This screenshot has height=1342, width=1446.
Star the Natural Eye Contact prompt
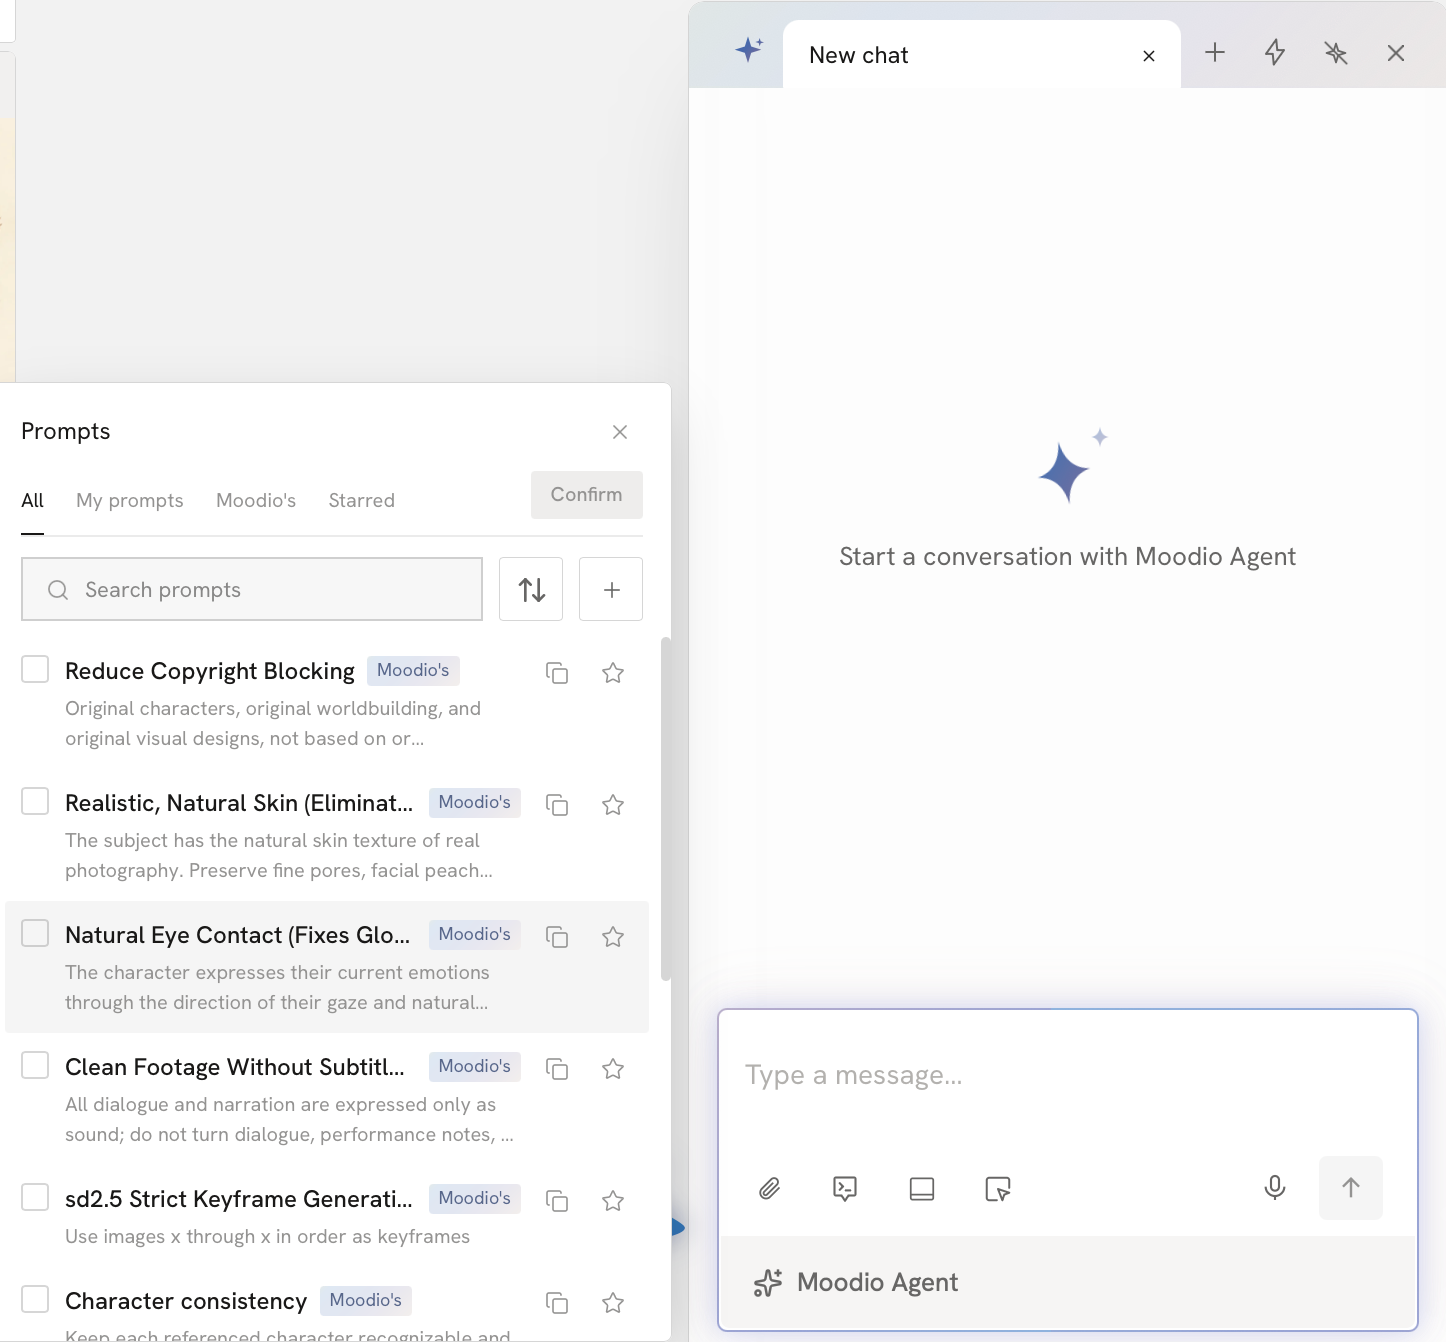[613, 937]
